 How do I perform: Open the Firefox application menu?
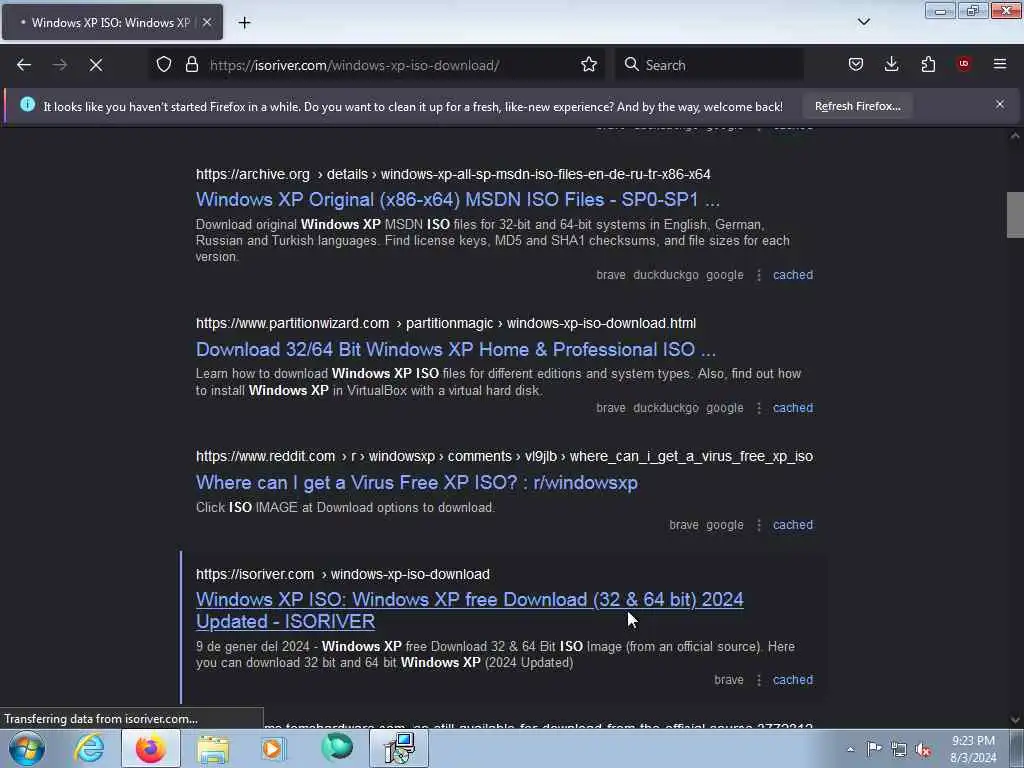(x=1000, y=64)
